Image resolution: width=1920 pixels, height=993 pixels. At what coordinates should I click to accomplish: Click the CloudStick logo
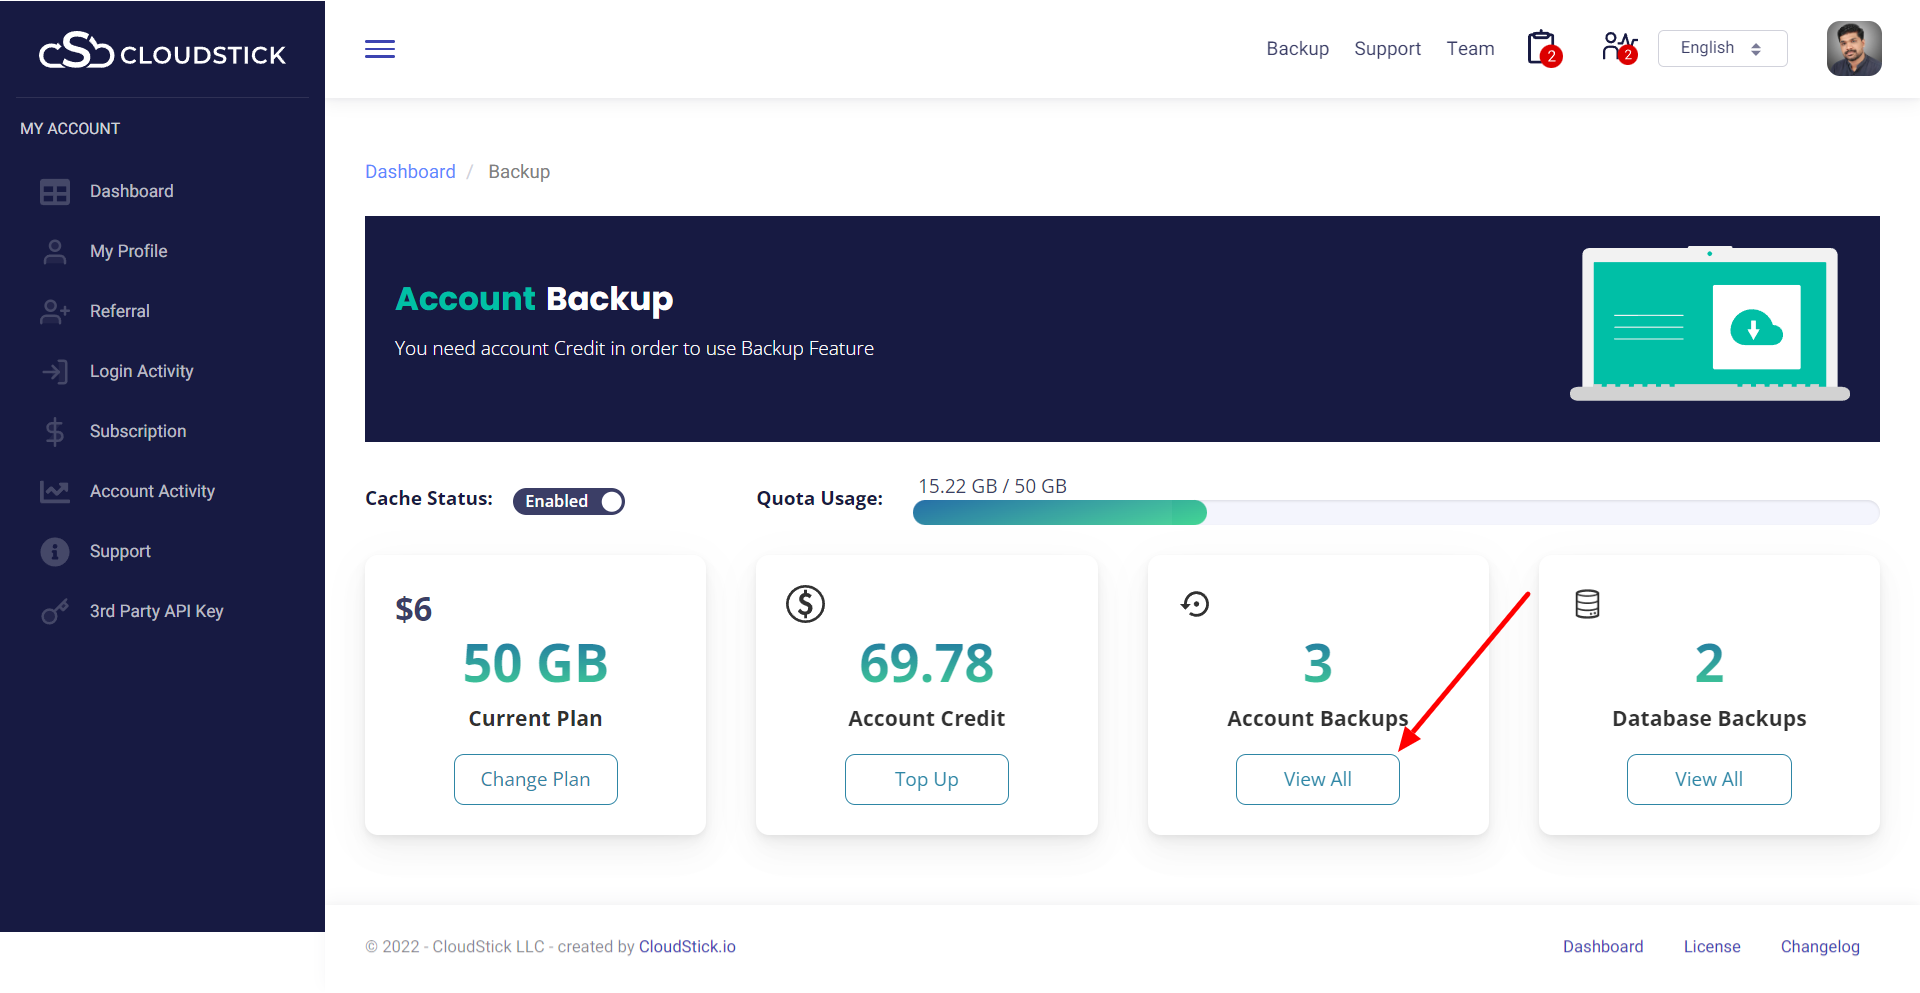[x=162, y=51]
